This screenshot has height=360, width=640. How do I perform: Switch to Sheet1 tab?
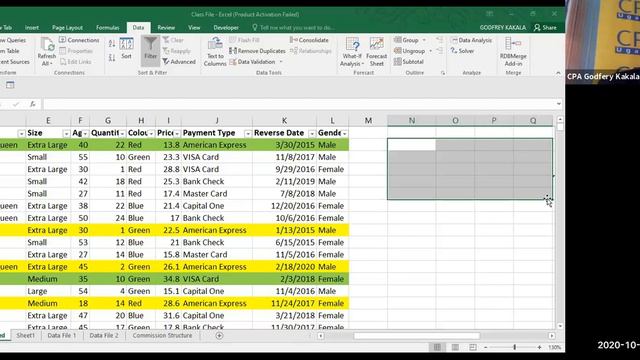pos(26,336)
